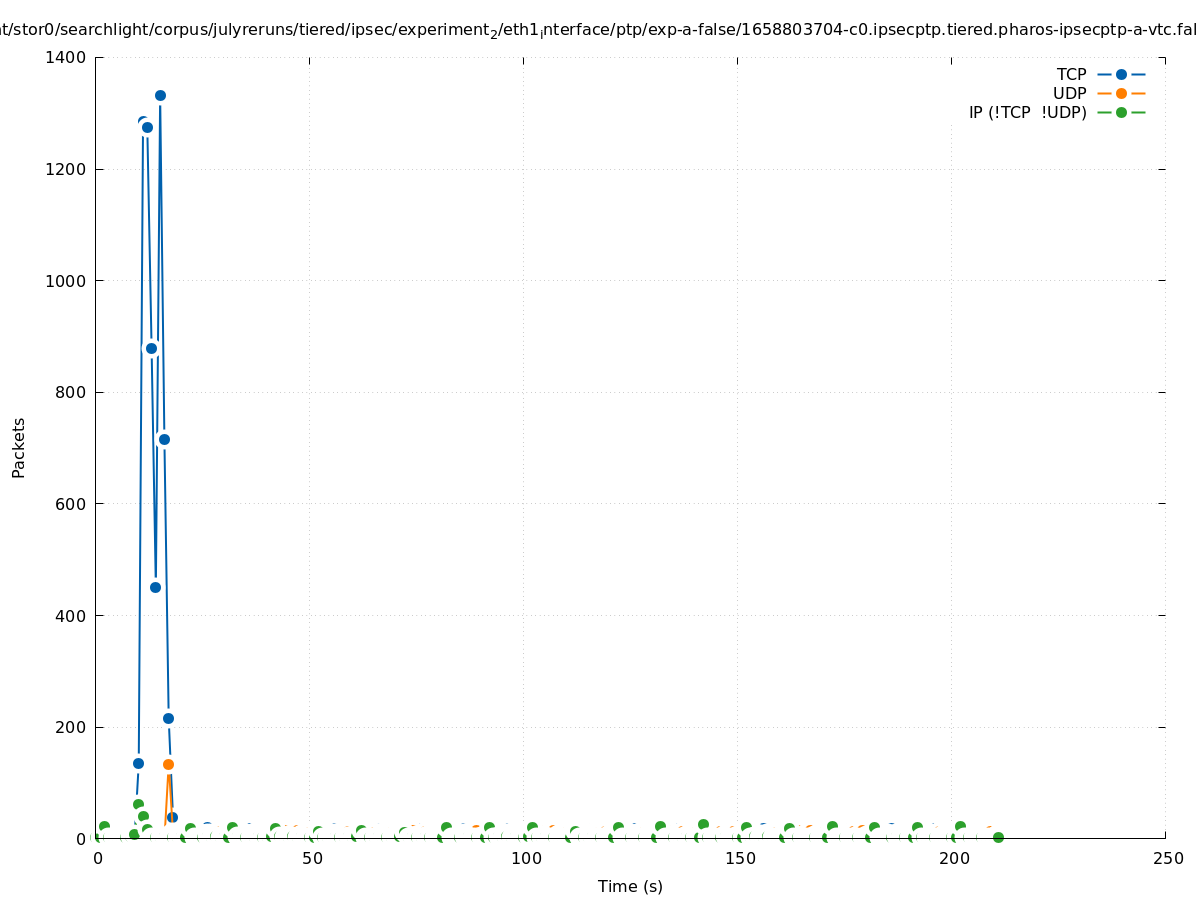Viewport: 1197px width, 900px height.
Task: Select the UDP legend label
Action: click(x=1069, y=93)
